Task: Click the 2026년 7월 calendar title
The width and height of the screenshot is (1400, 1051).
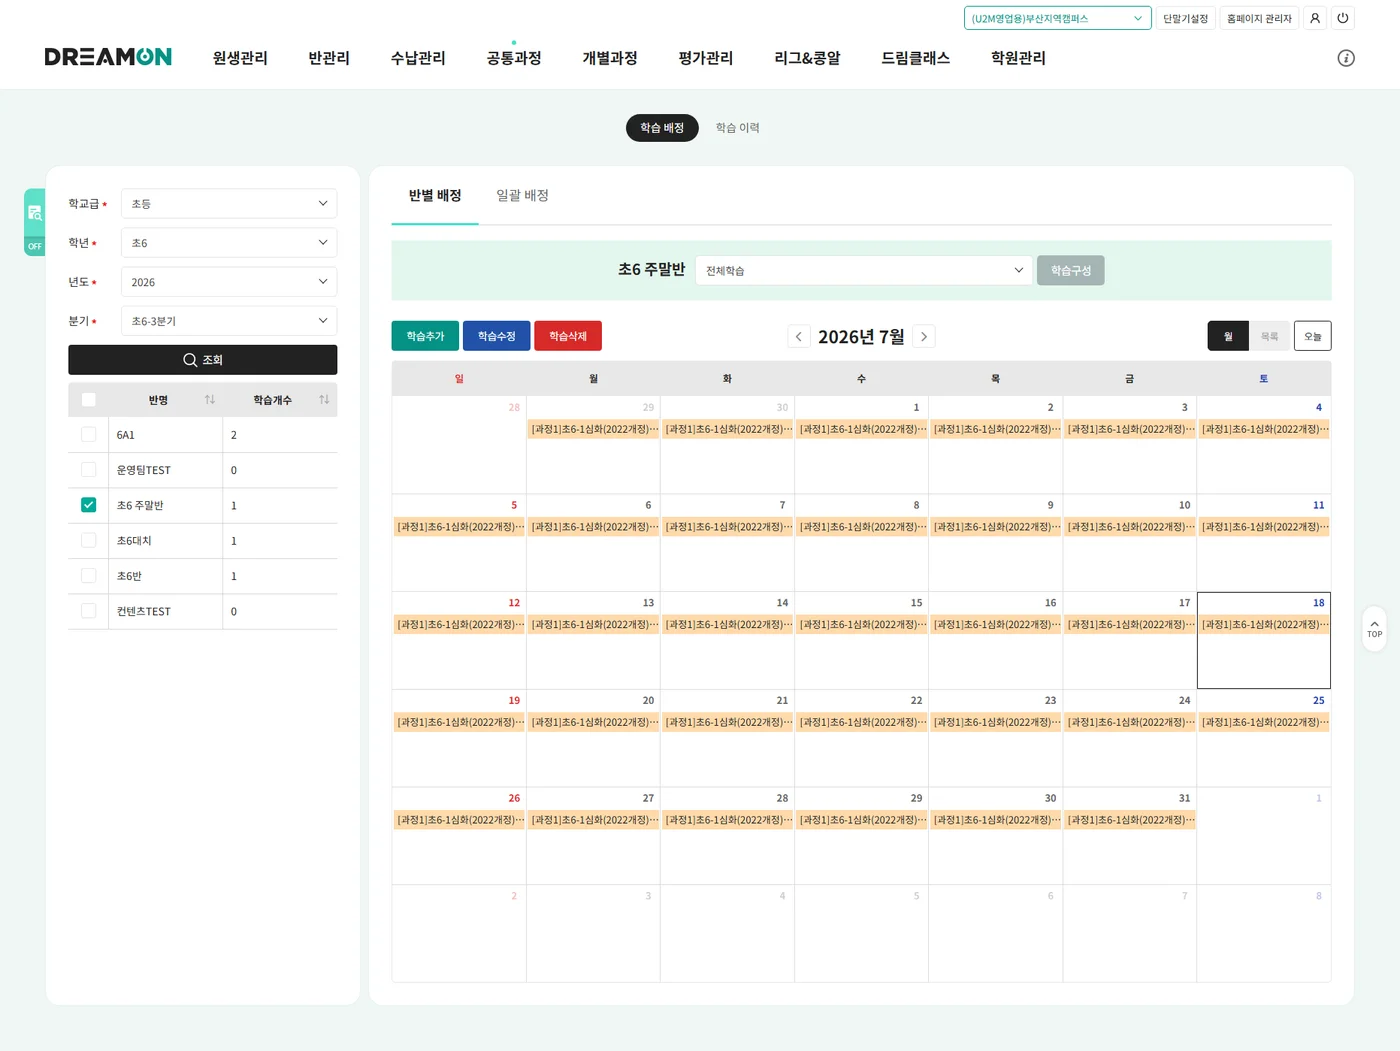Action: pos(861,337)
